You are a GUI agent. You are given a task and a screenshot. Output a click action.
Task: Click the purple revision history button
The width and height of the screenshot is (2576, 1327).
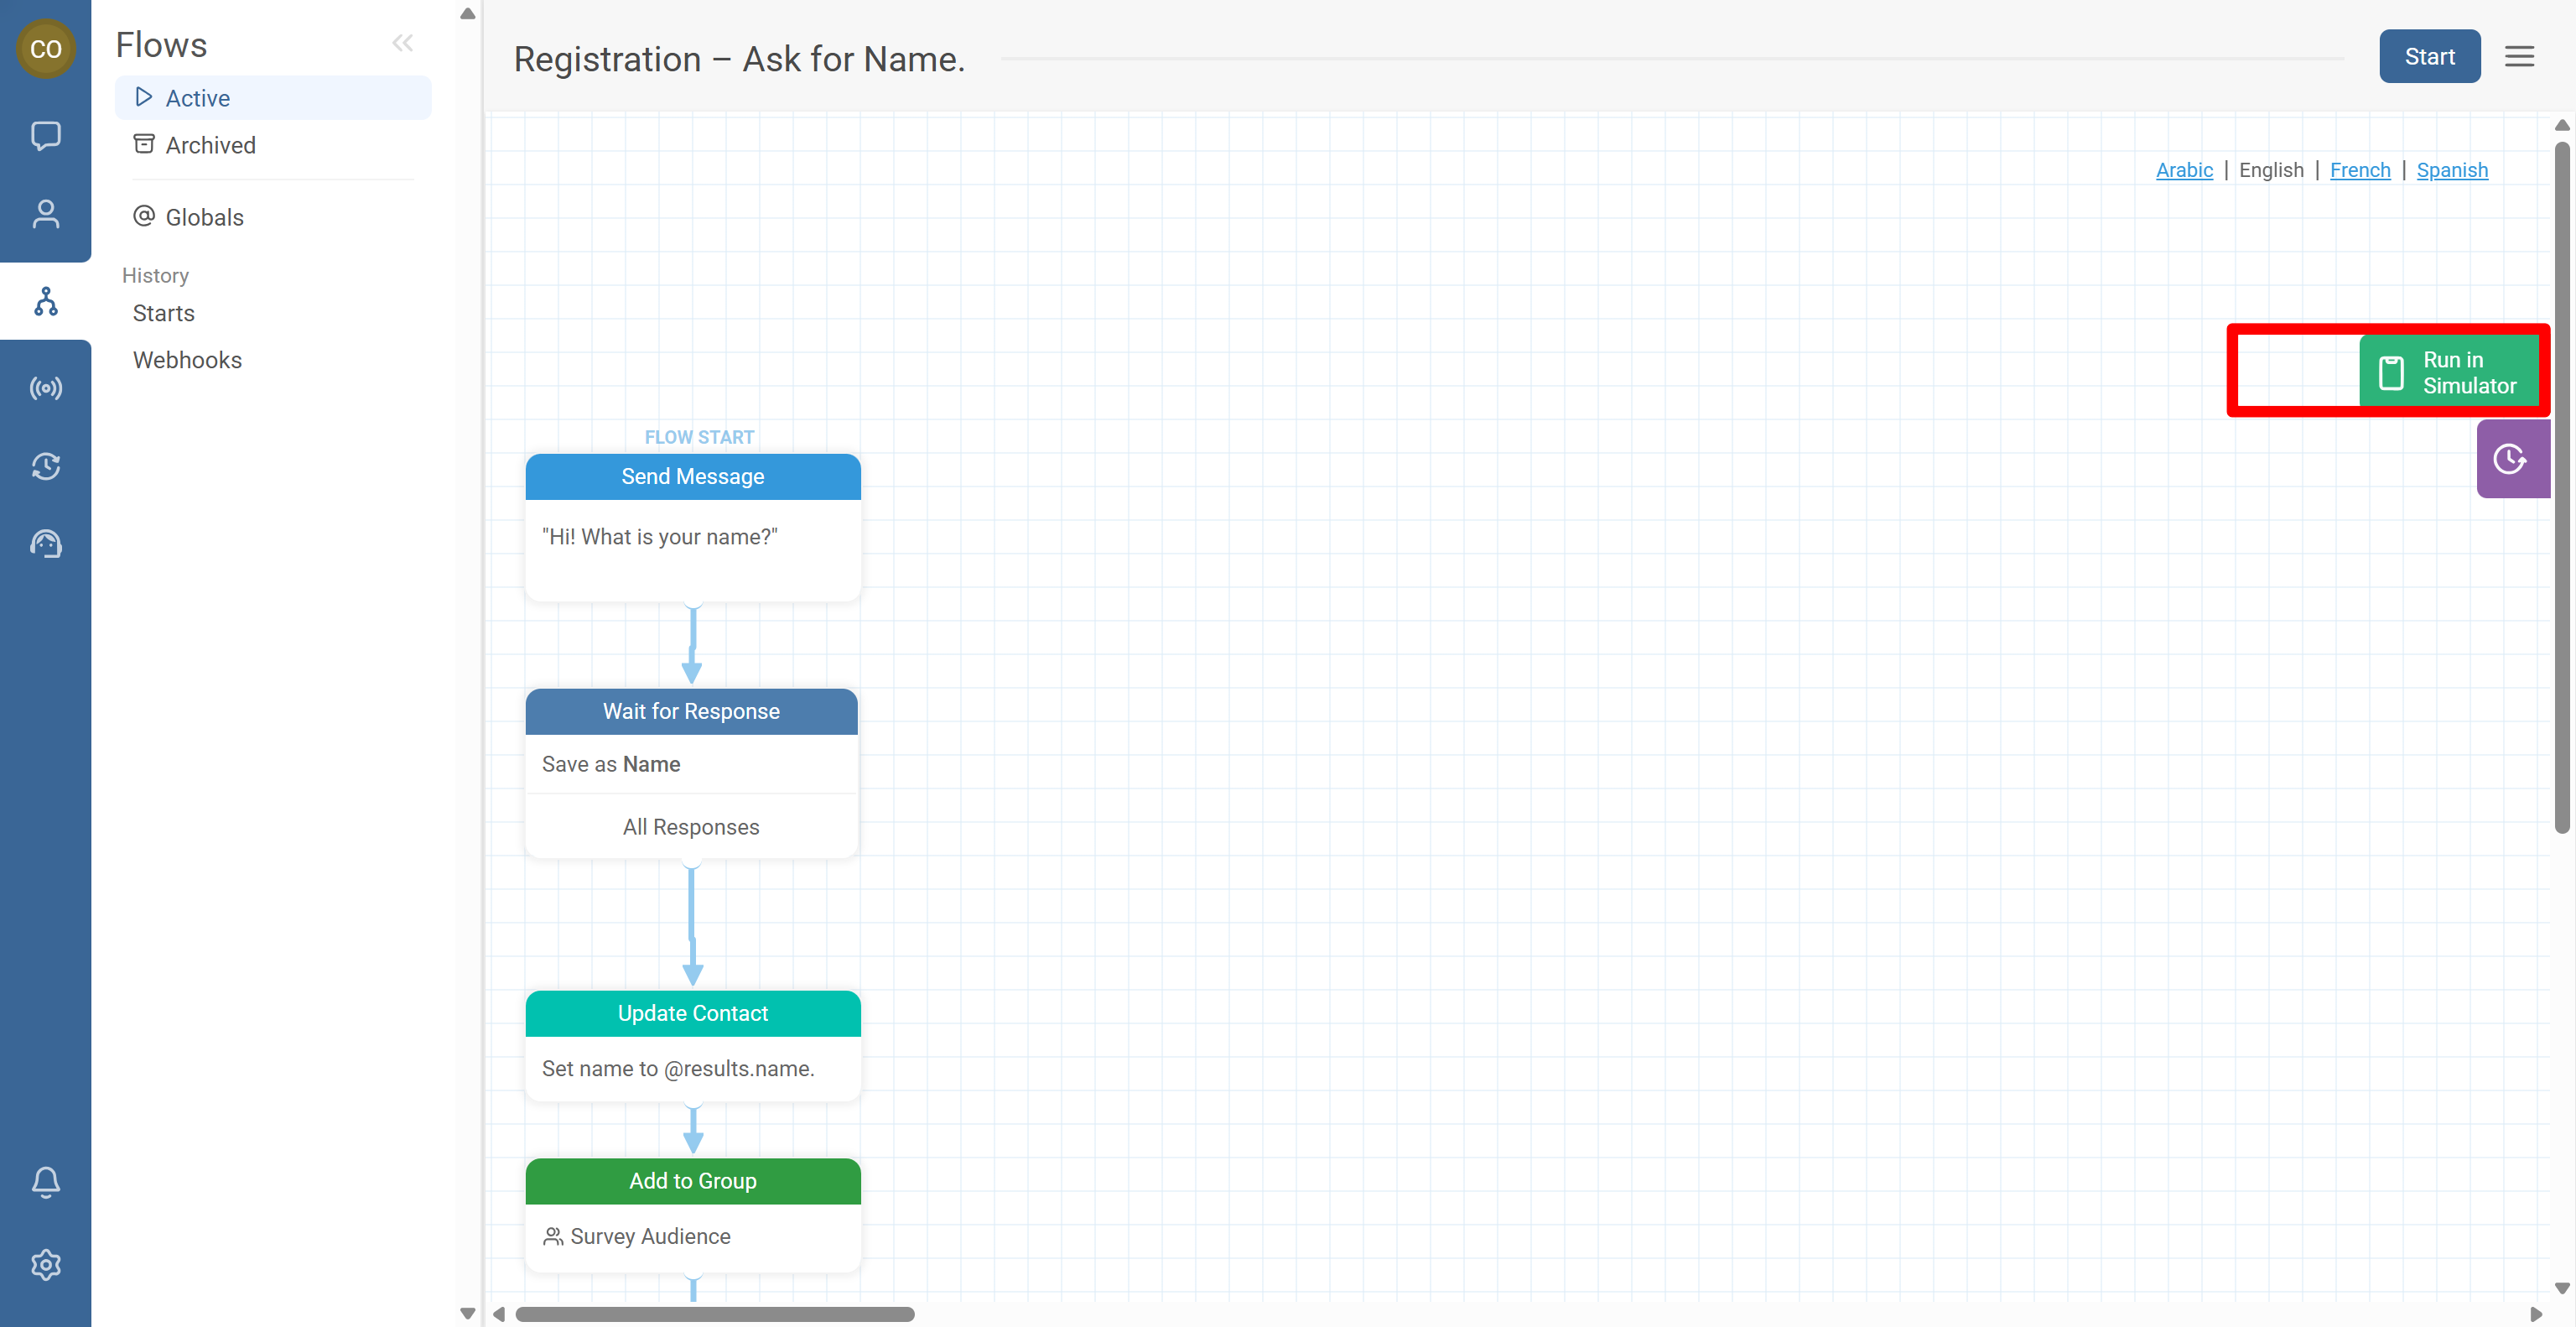pos(2511,459)
